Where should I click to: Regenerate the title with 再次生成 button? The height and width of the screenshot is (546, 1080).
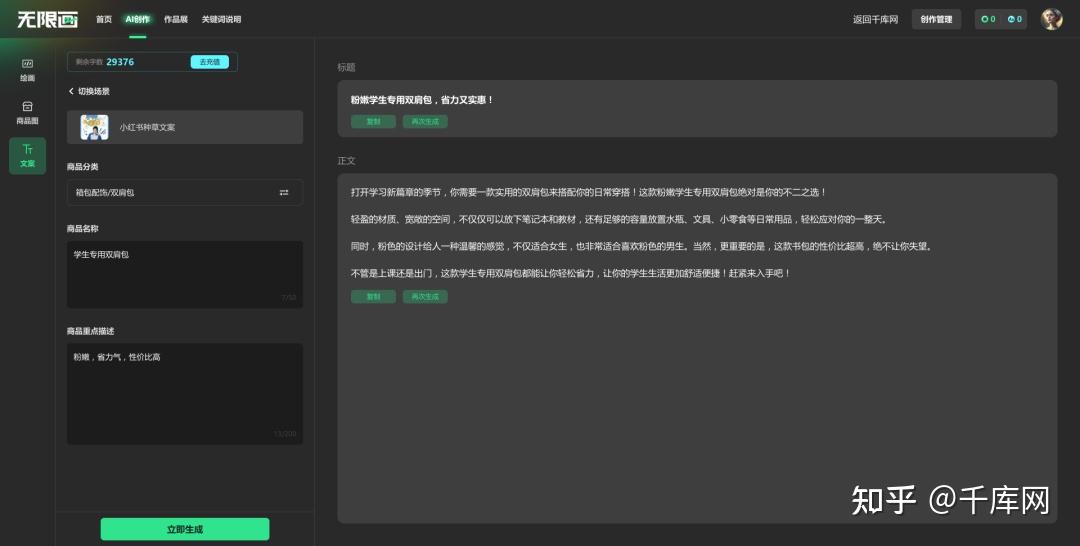[425, 121]
